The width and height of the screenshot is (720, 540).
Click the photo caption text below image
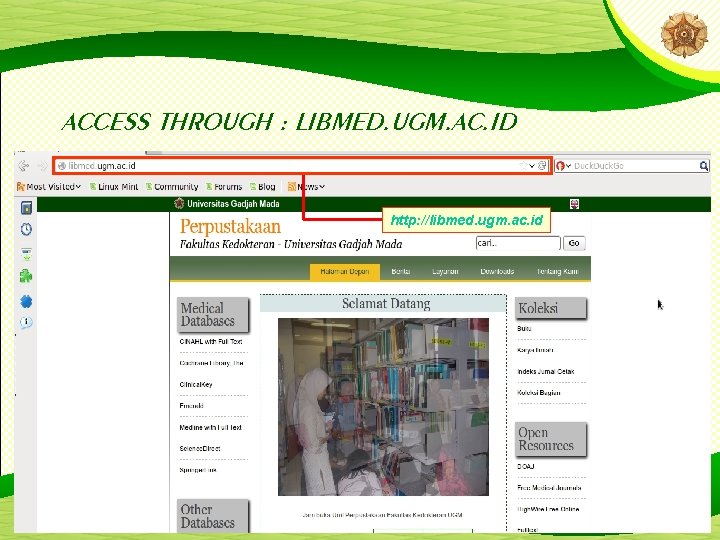tap(382, 515)
